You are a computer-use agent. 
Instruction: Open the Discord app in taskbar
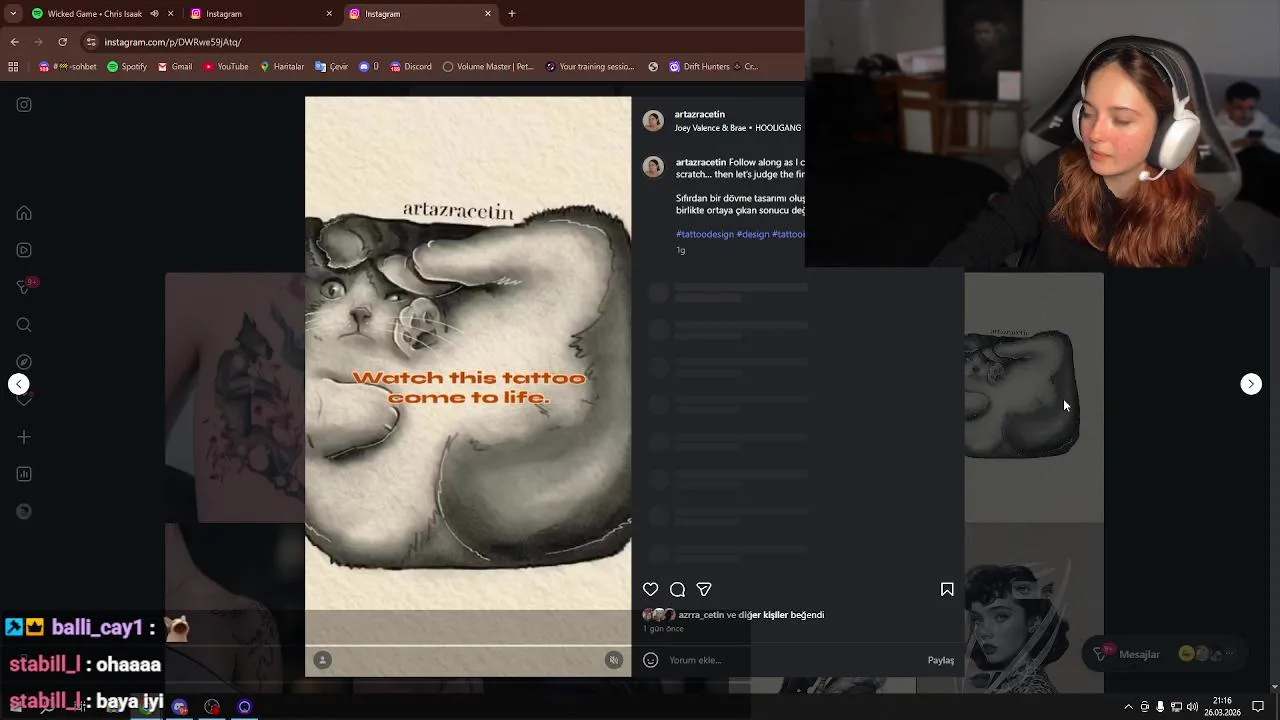click(x=180, y=707)
